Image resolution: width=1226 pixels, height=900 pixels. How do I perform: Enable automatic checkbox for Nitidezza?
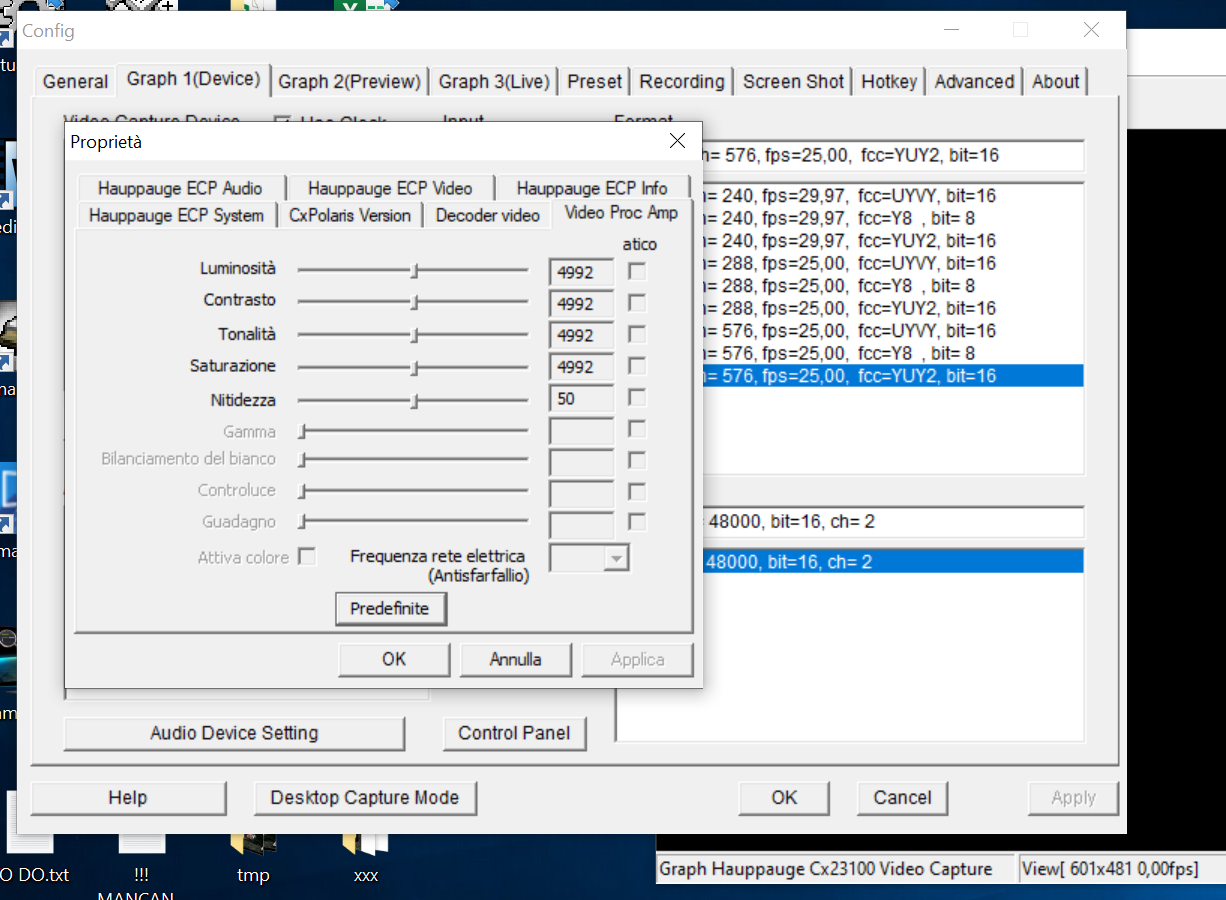pos(636,398)
